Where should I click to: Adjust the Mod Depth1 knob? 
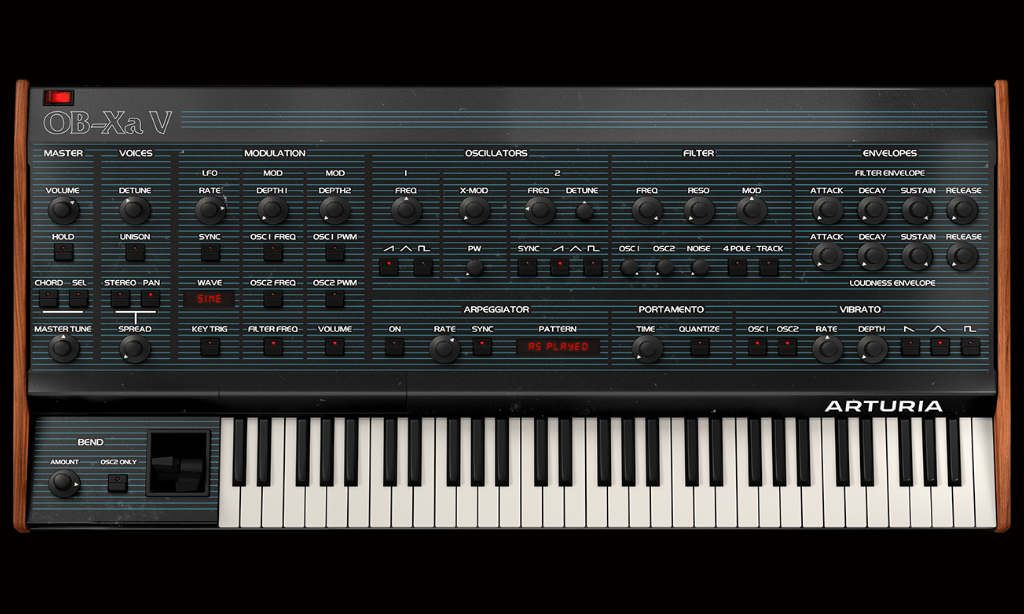coord(272,210)
